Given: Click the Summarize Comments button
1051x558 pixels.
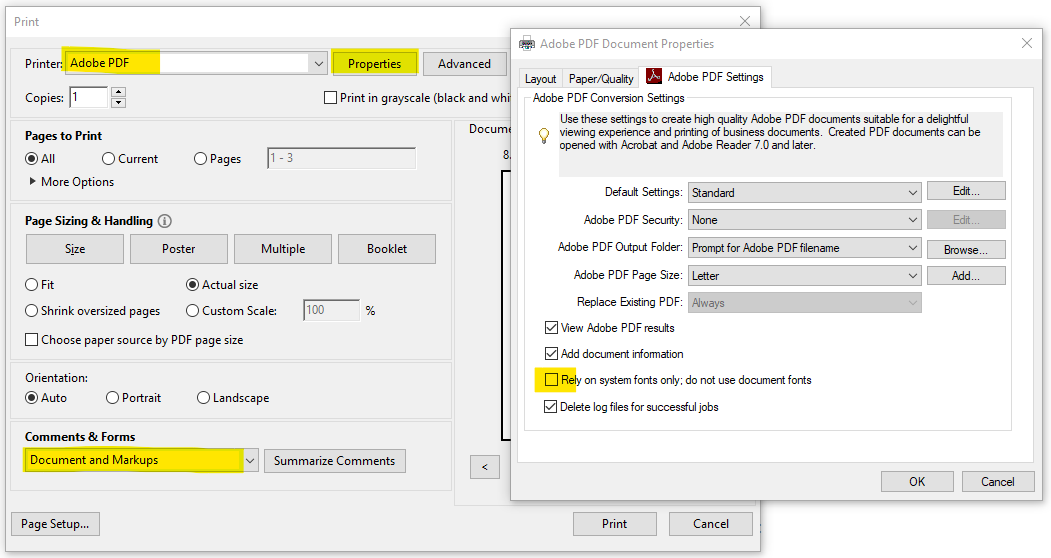Looking at the screenshot, I should (334, 461).
